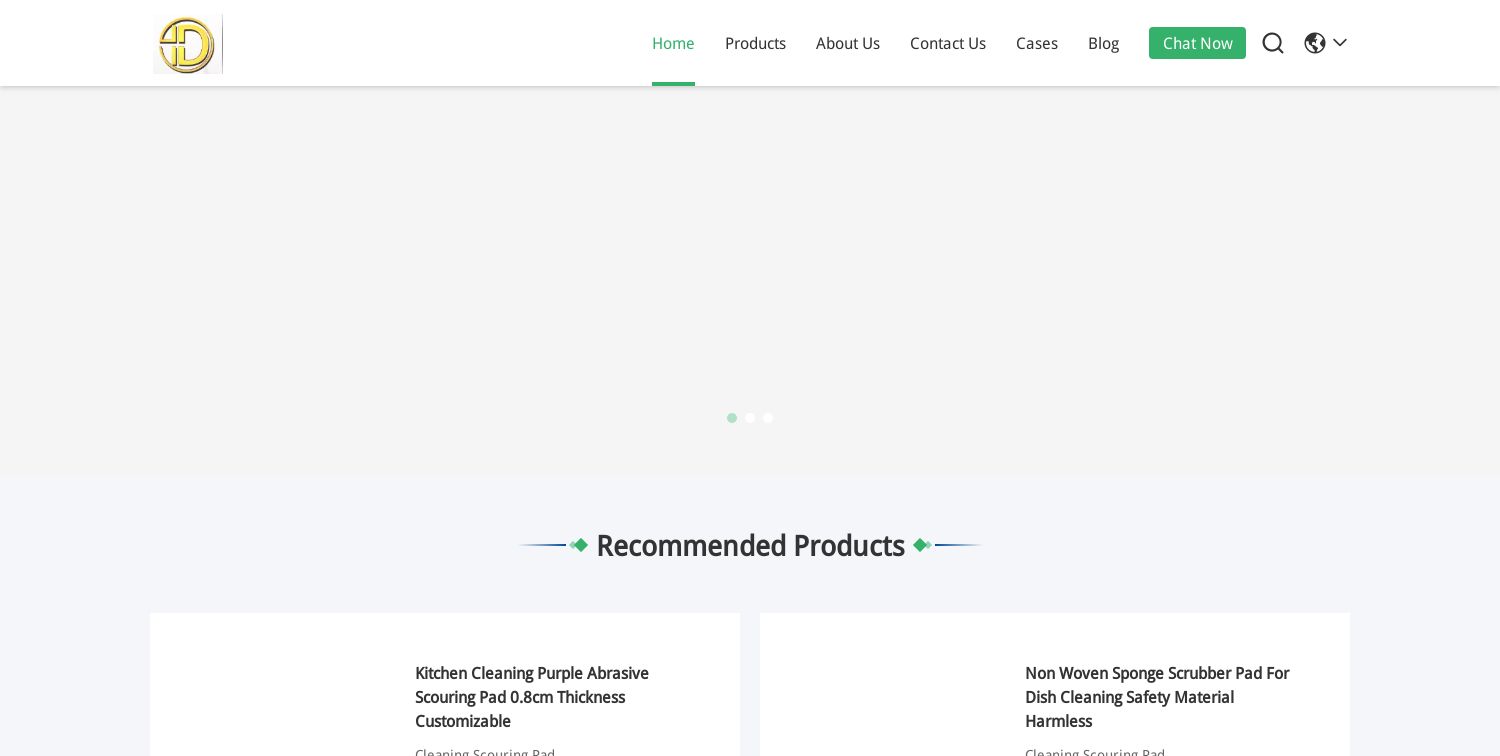Click the company logo
This screenshot has height=756, width=1500.
tap(188, 44)
